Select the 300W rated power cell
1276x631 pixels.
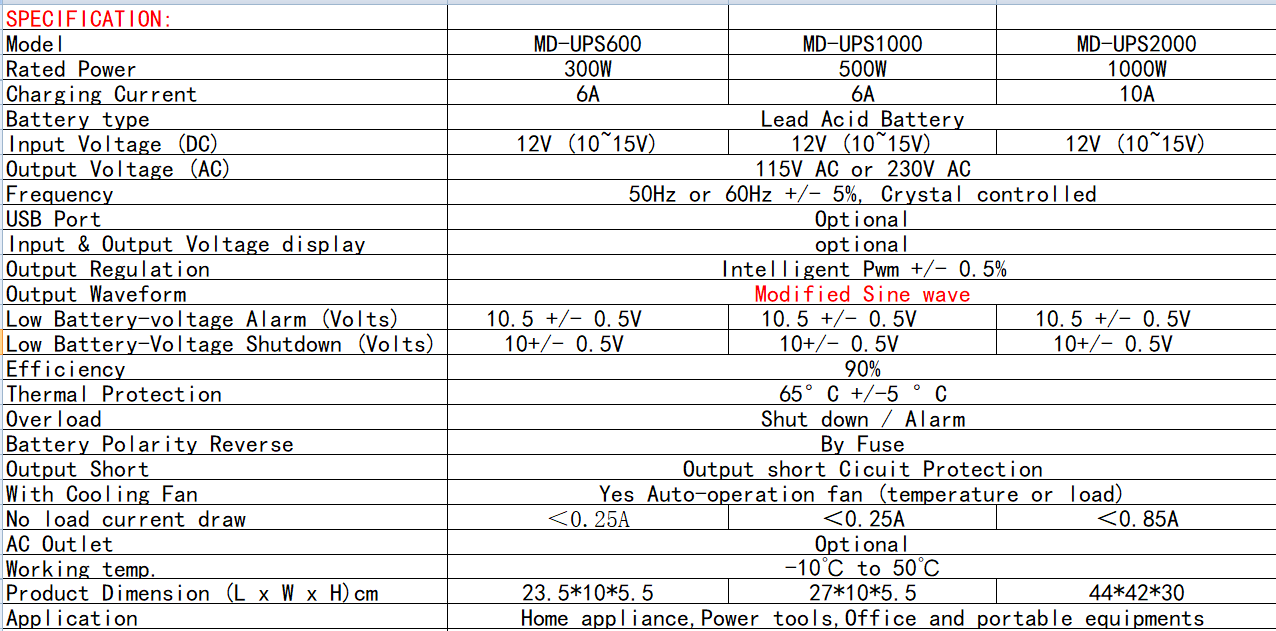pos(587,69)
